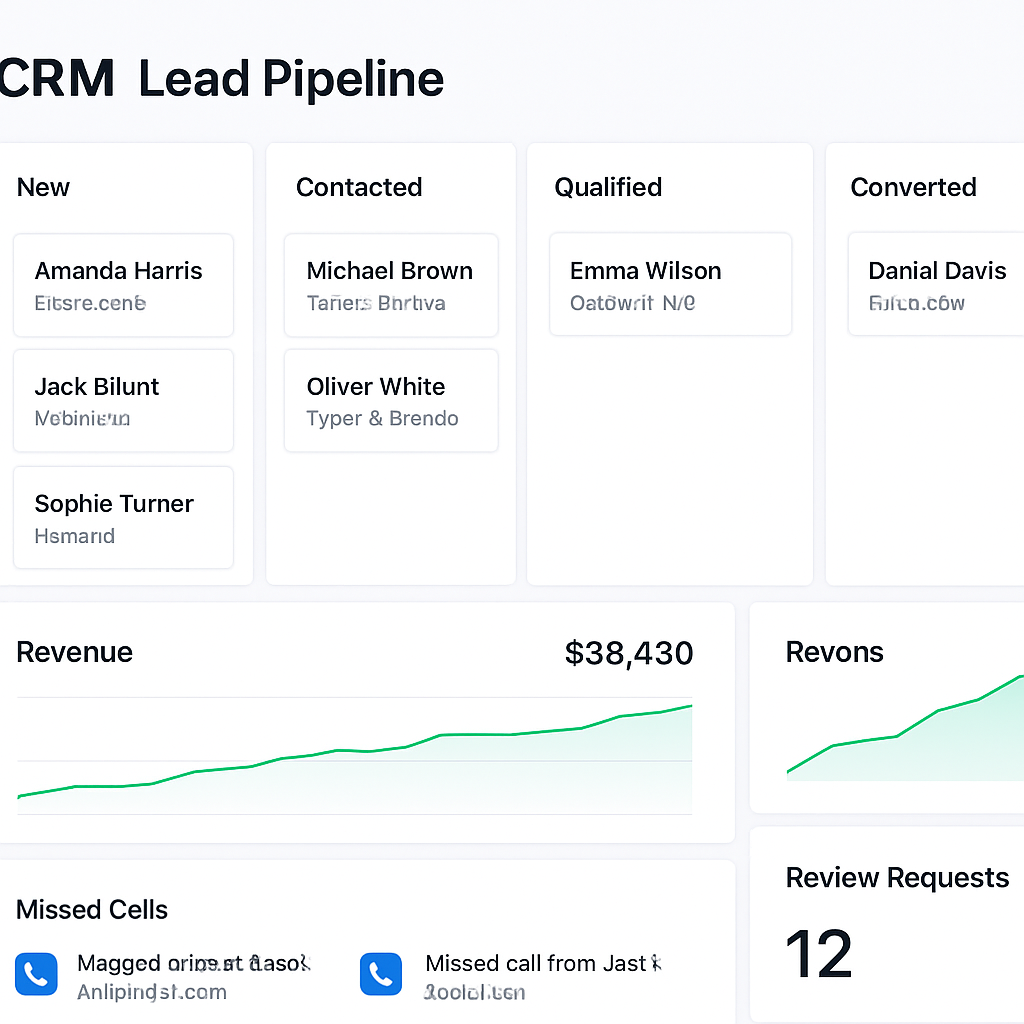Click the CRM Lead Pipeline title
The height and width of the screenshot is (1024, 1024).
[221, 79]
